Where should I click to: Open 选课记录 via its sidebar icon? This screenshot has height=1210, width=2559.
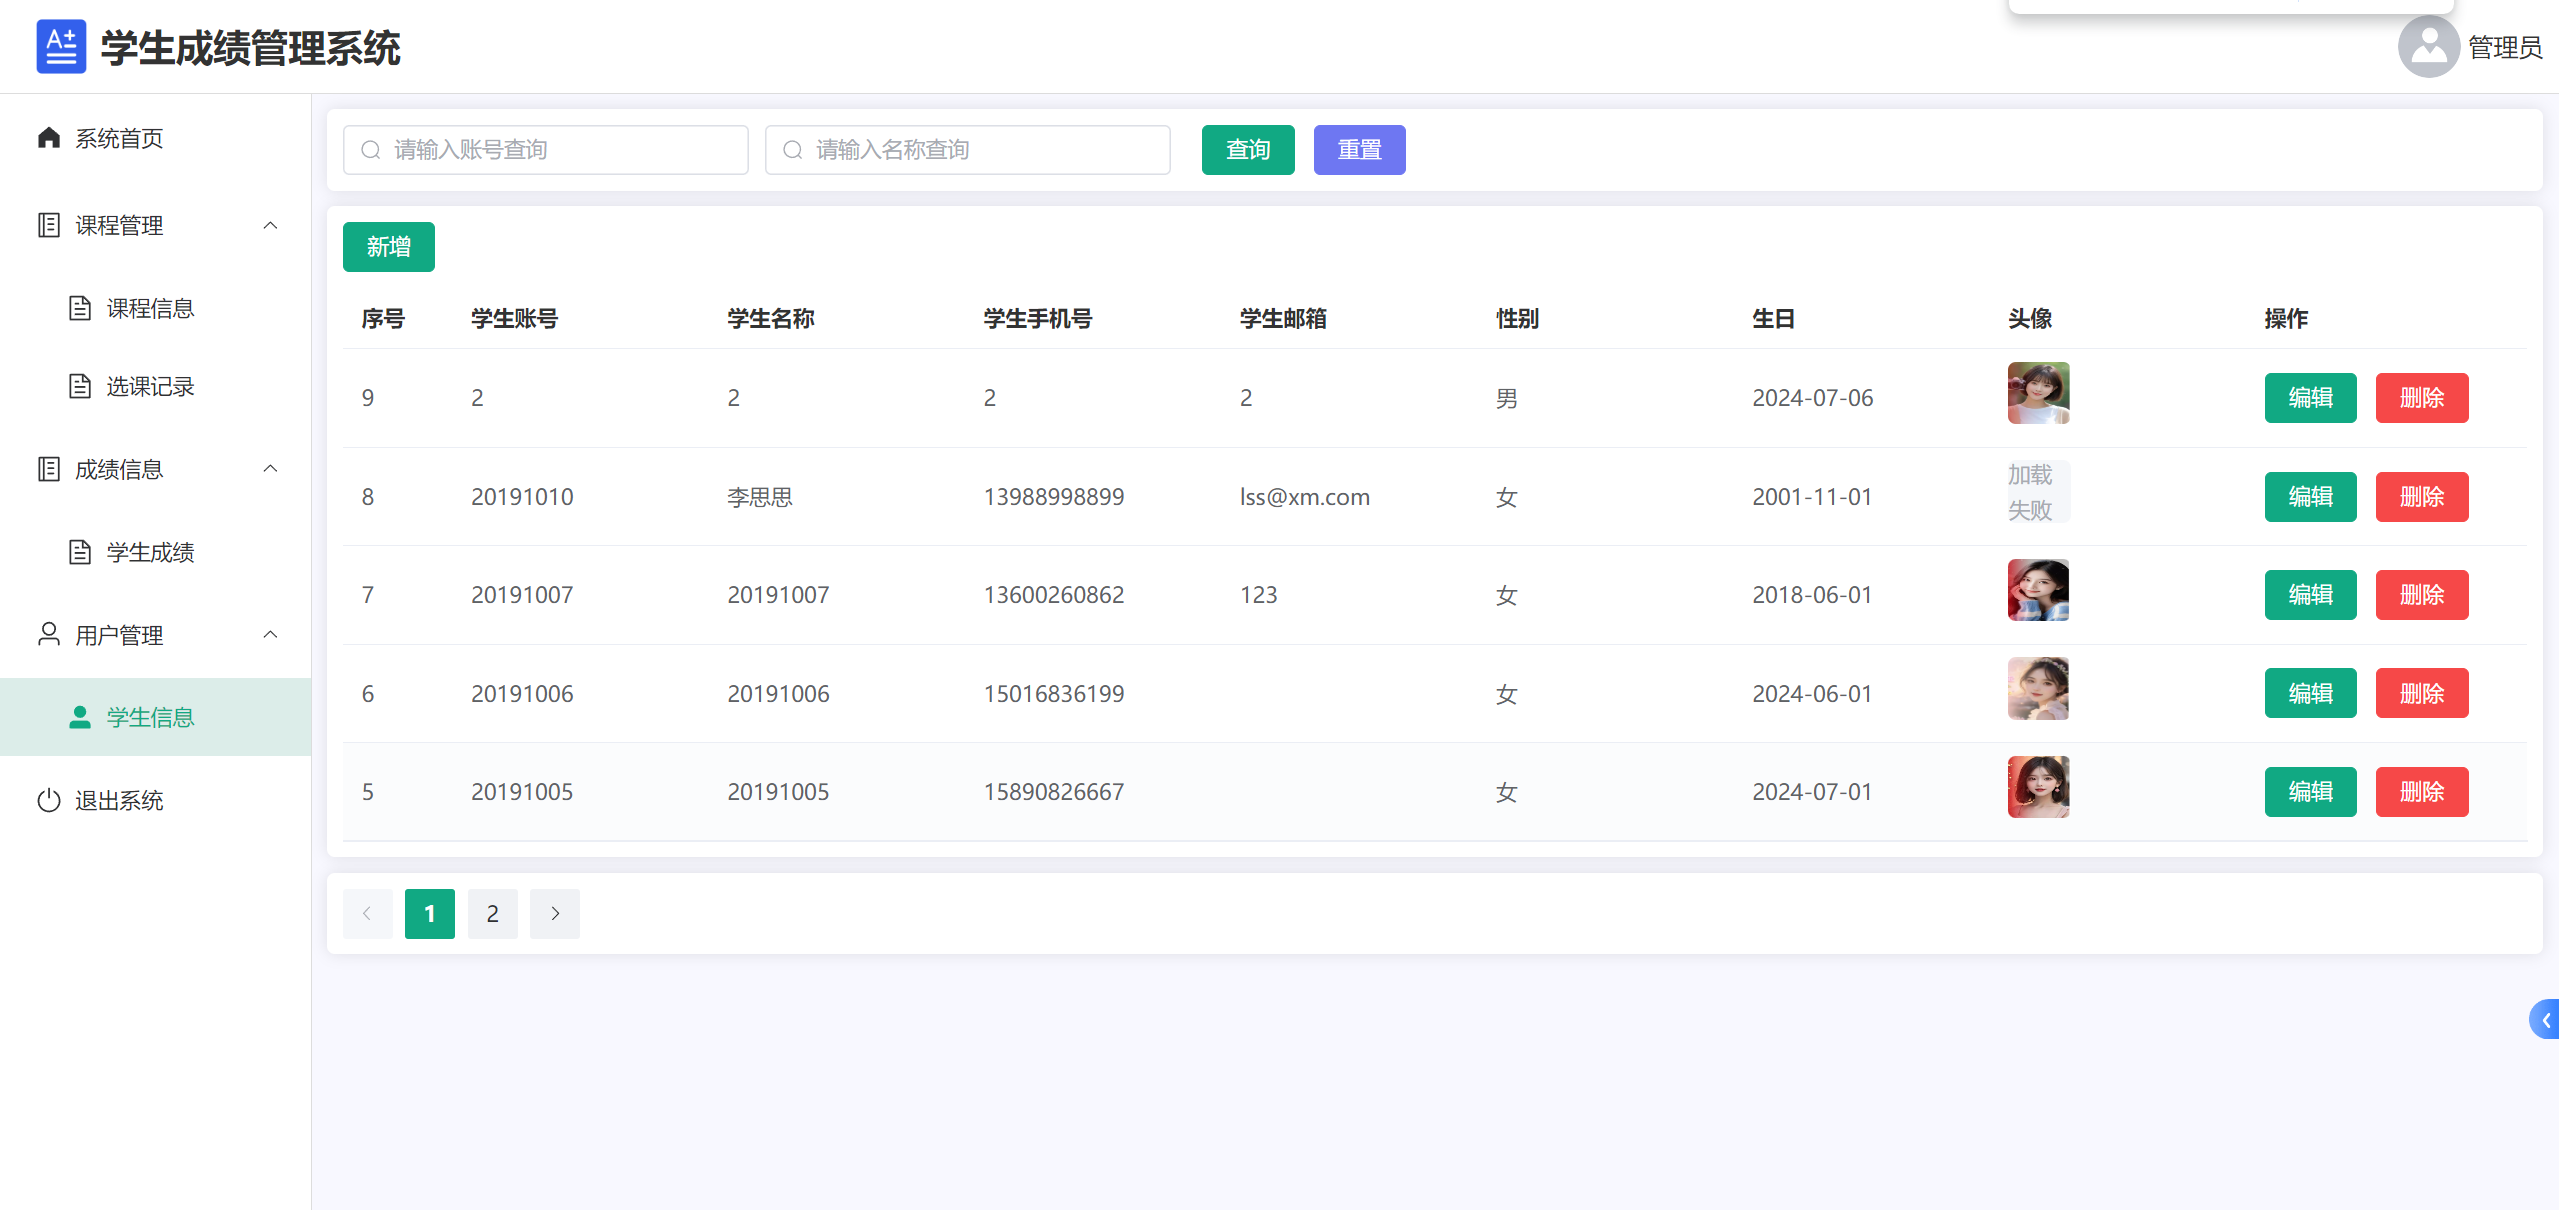click(x=80, y=385)
